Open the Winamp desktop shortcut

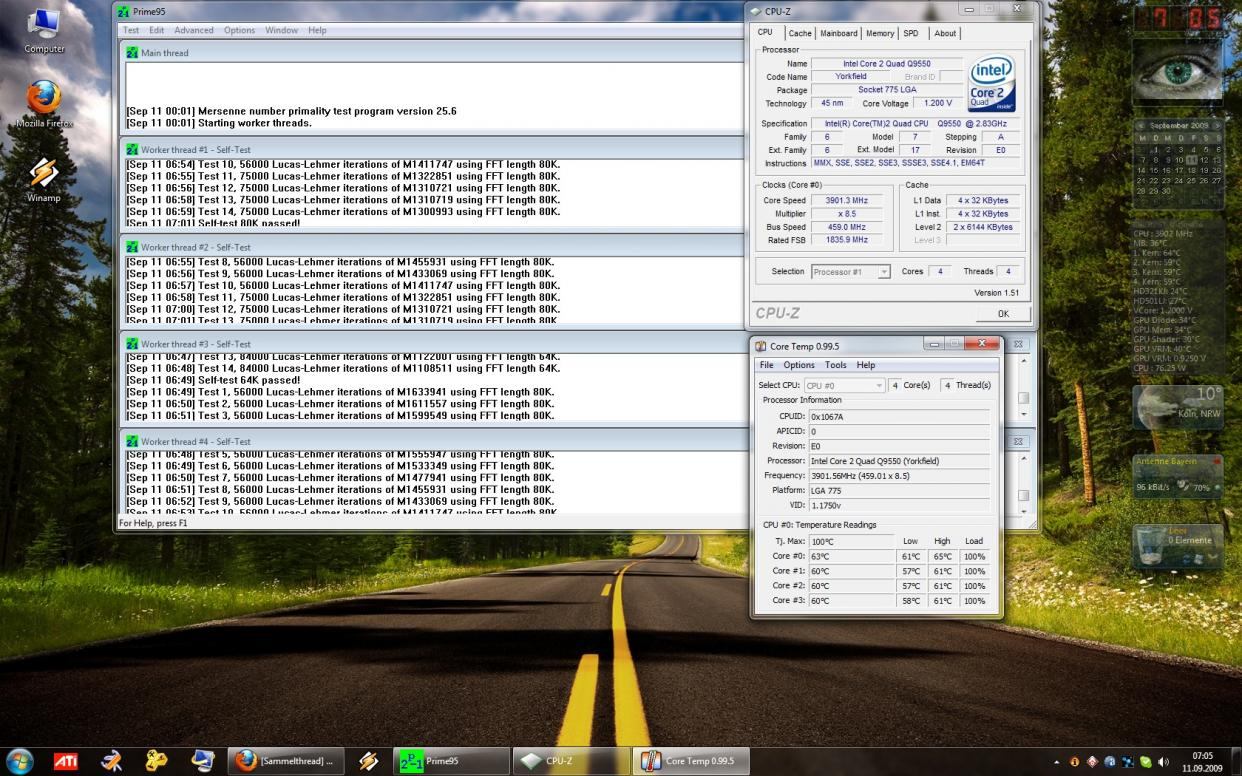[44, 178]
